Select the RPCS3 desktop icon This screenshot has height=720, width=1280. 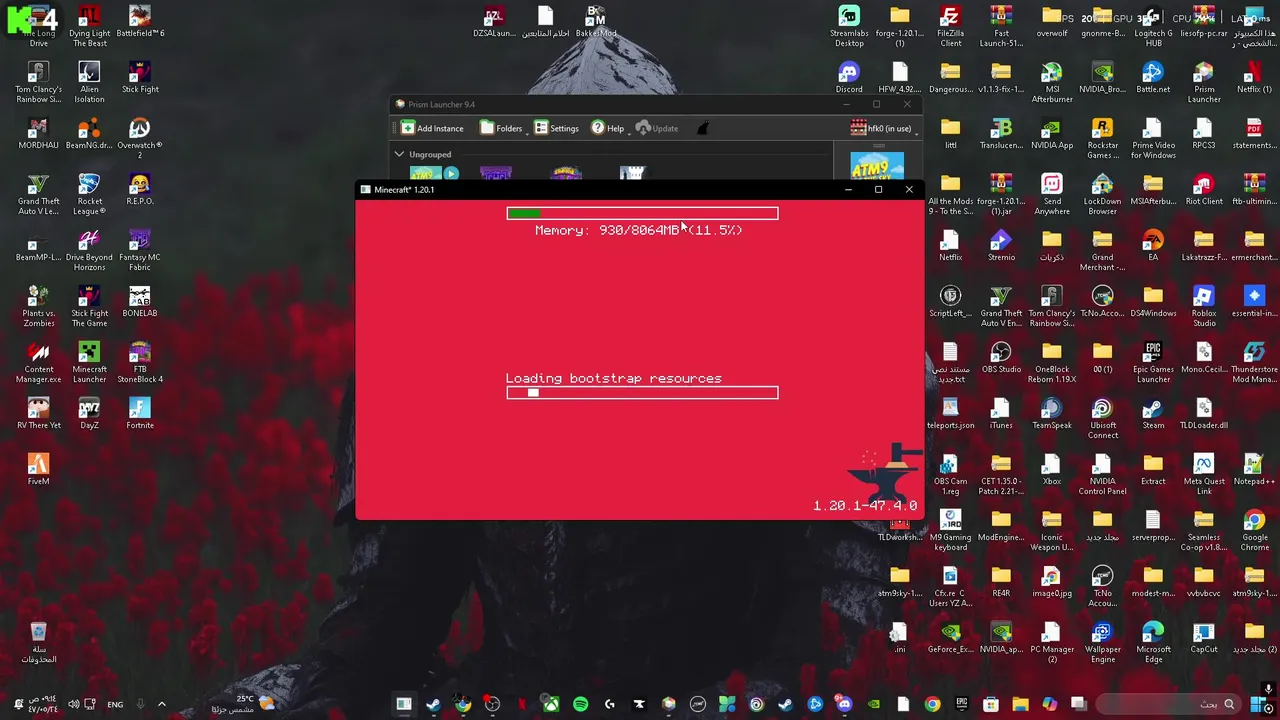tap(1204, 134)
